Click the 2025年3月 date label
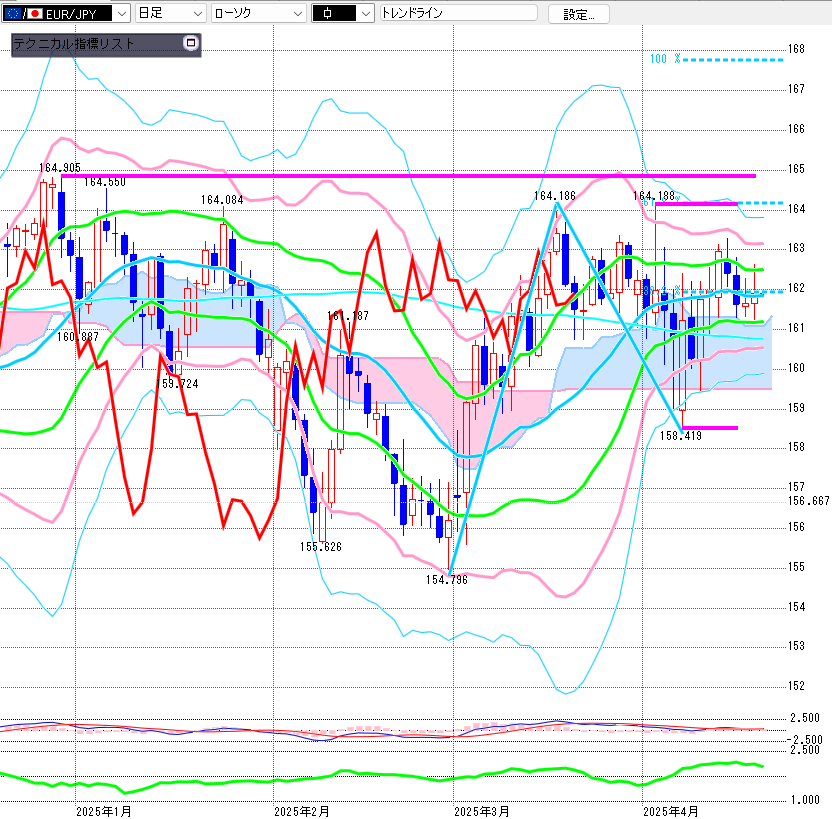 pos(482,812)
